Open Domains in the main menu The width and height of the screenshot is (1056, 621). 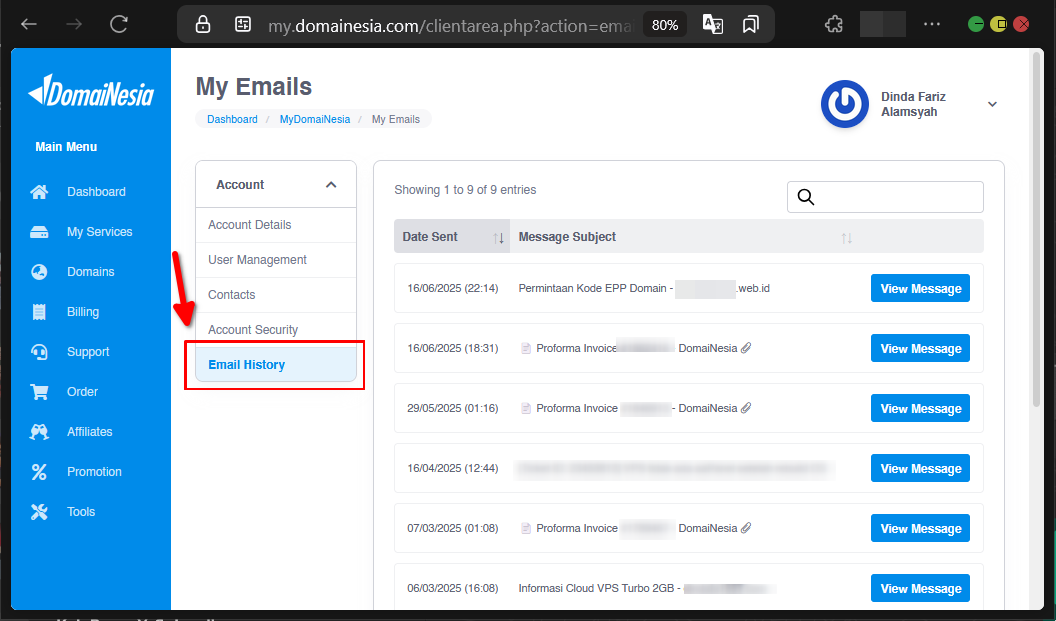click(91, 272)
